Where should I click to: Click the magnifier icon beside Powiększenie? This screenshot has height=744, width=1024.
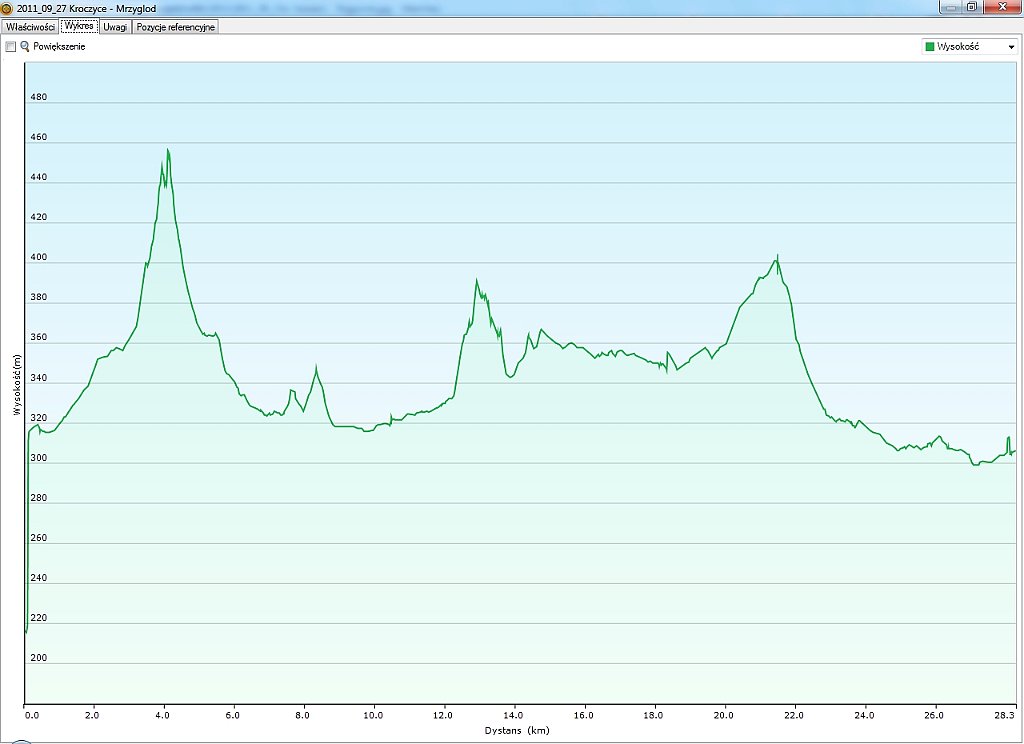point(25,47)
